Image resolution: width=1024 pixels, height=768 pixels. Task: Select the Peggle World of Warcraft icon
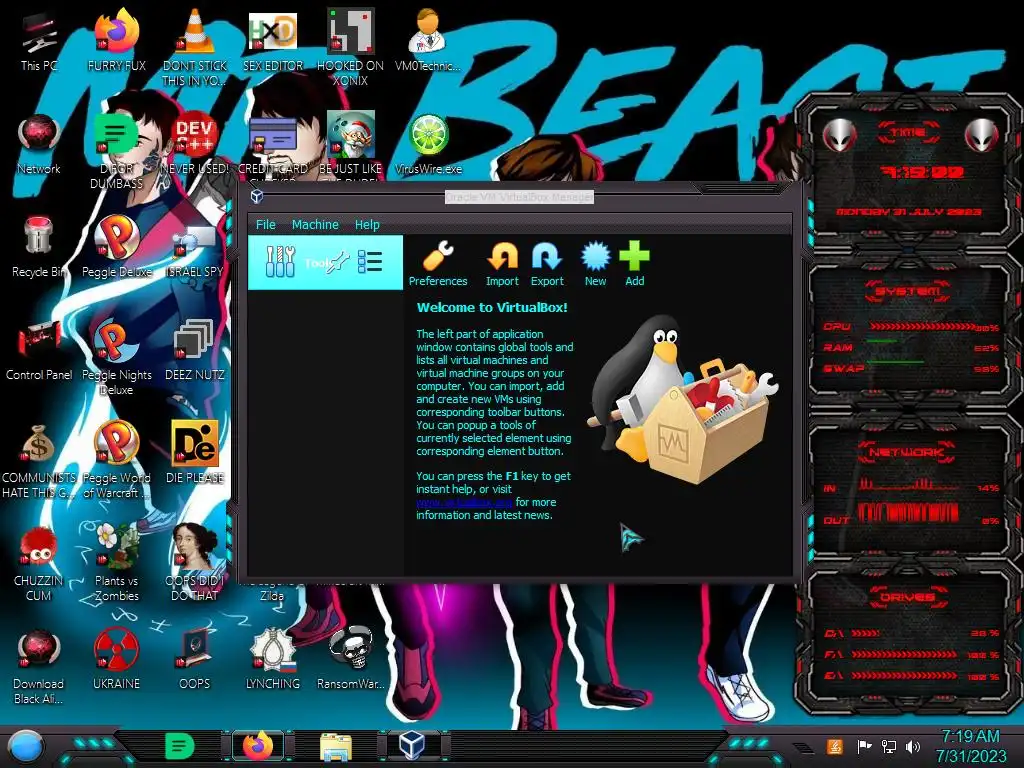(116, 460)
